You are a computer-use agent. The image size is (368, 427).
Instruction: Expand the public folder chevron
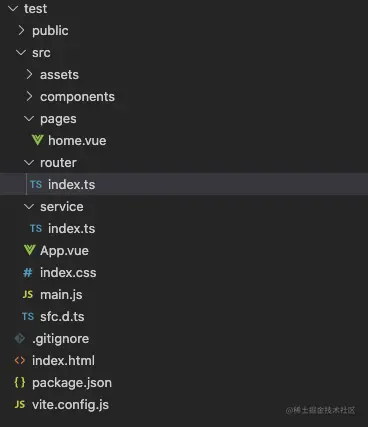[x=21, y=30]
